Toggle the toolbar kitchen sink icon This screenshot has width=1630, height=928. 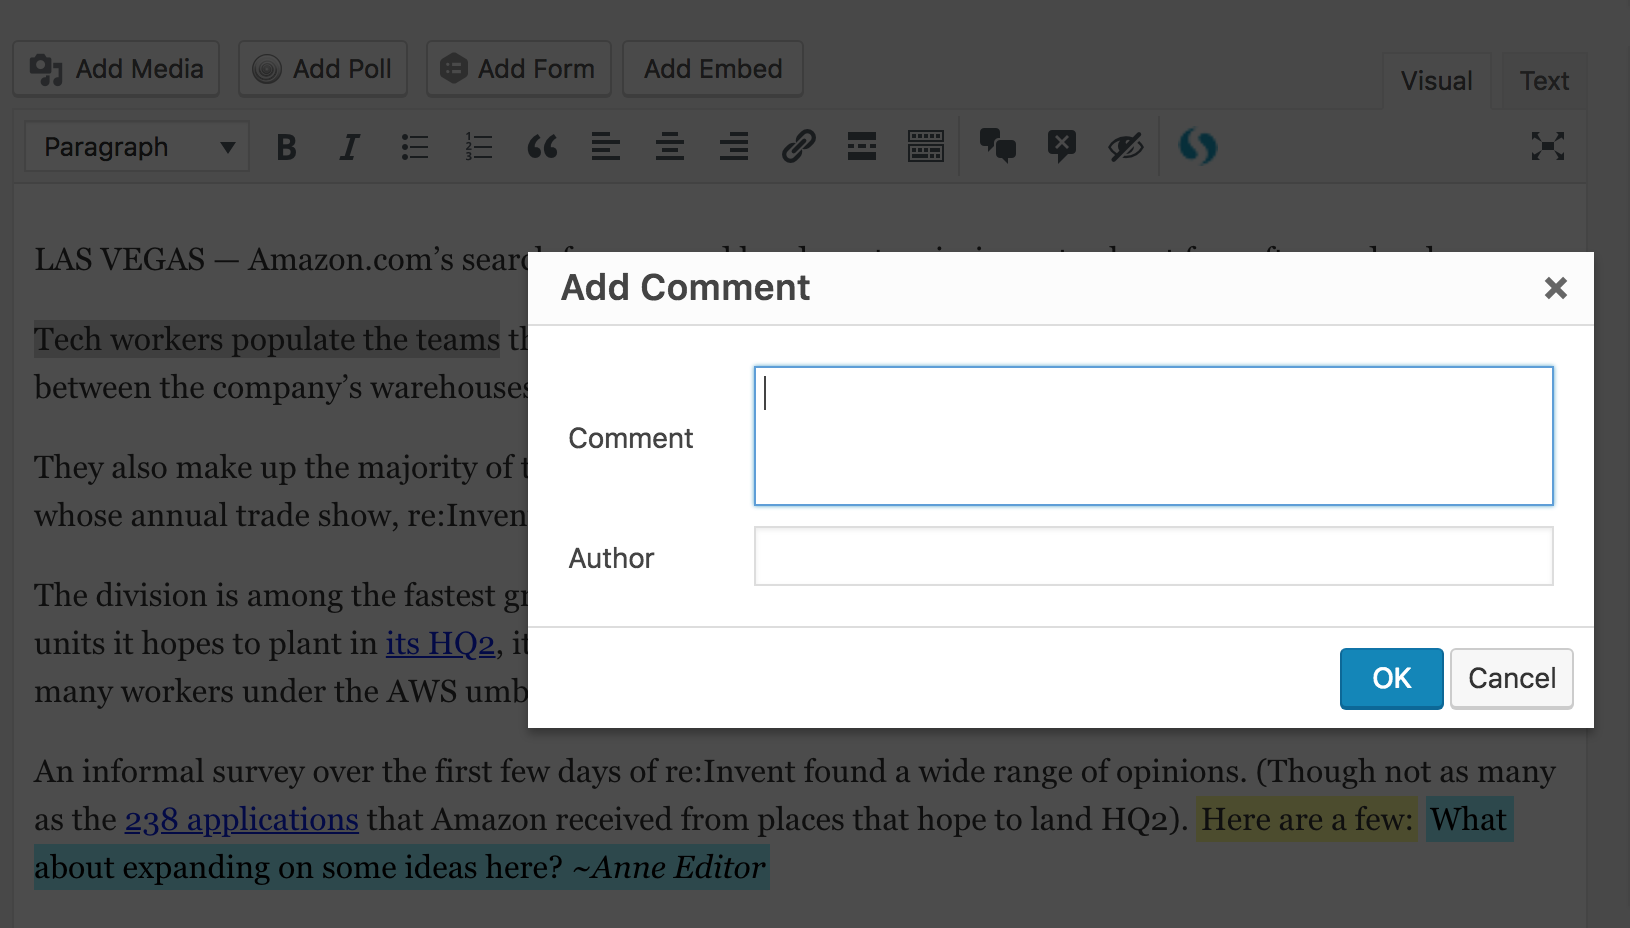(x=926, y=147)
